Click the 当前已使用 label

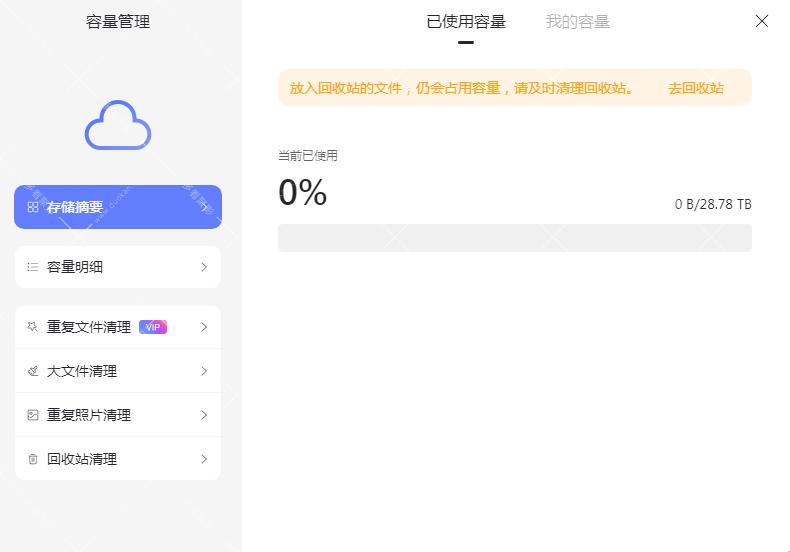tap(308, 156)
